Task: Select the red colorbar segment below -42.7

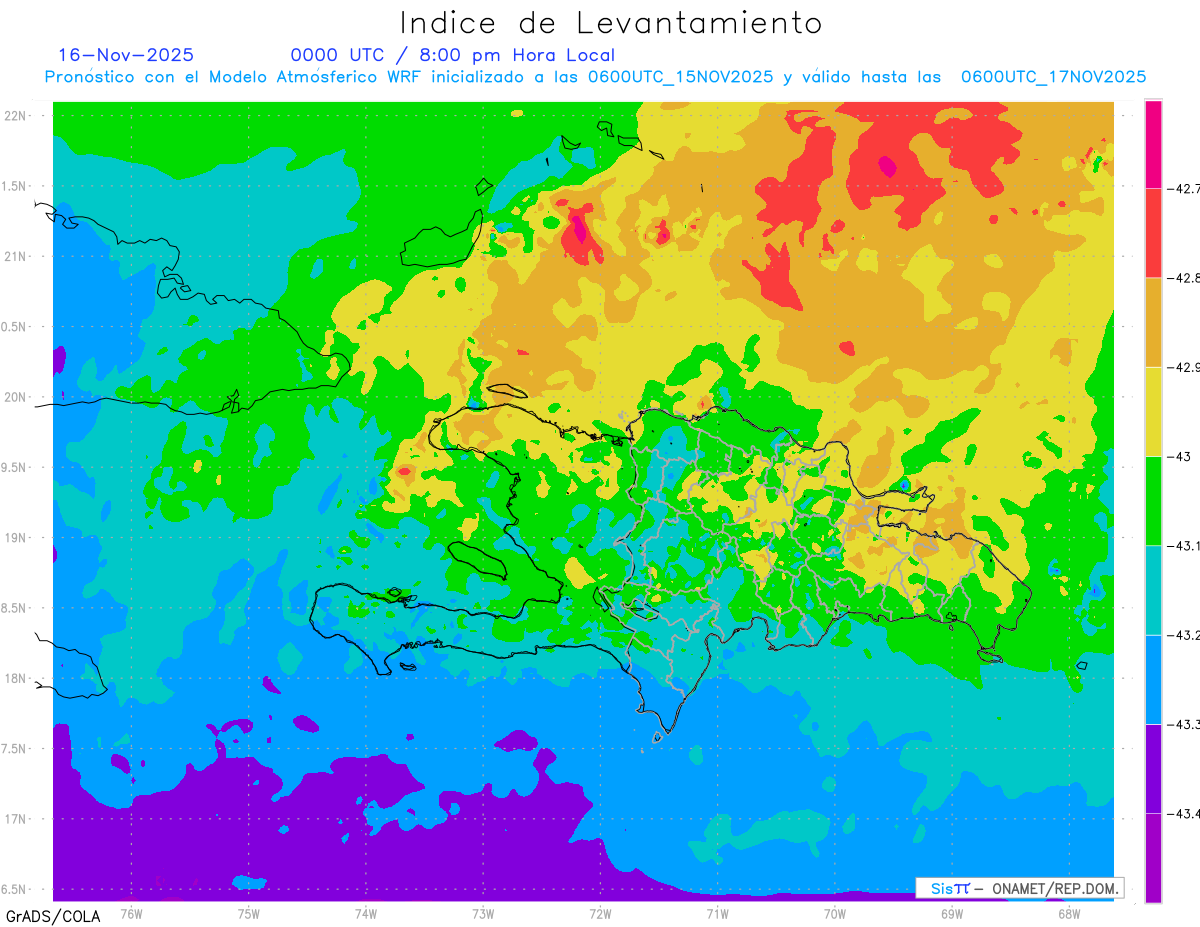Action: click(x=1153, y=232)
